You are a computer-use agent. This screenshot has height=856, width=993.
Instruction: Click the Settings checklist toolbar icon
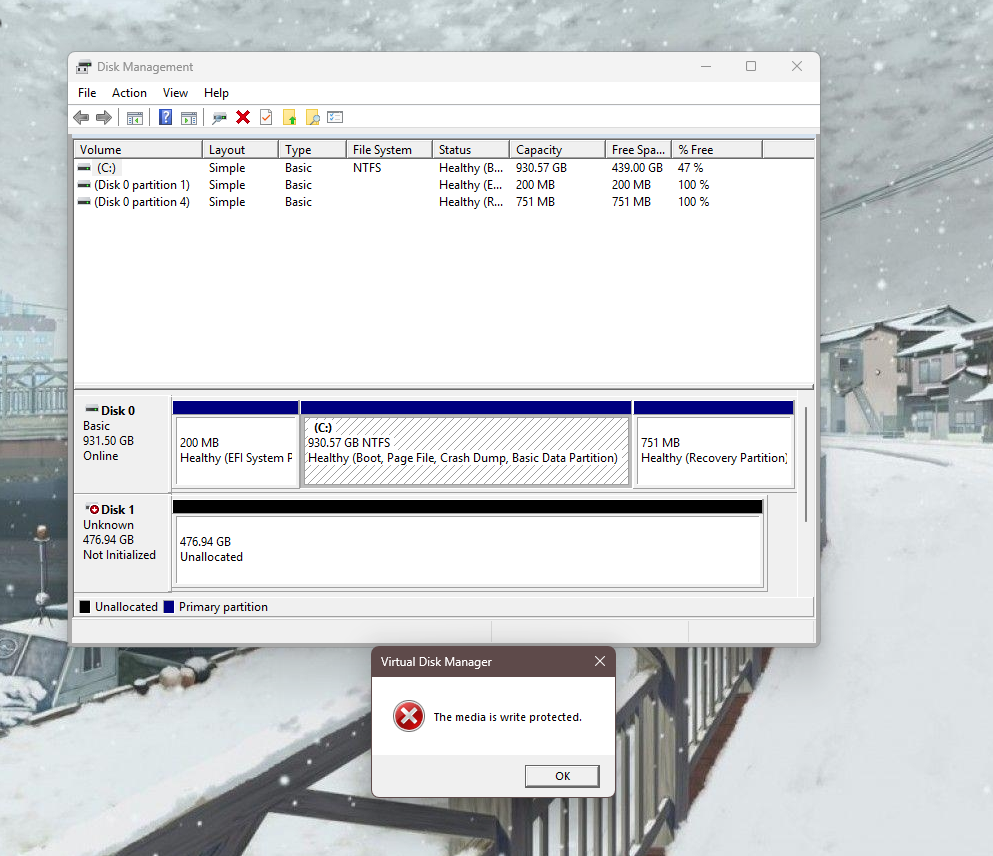point(335,118)
